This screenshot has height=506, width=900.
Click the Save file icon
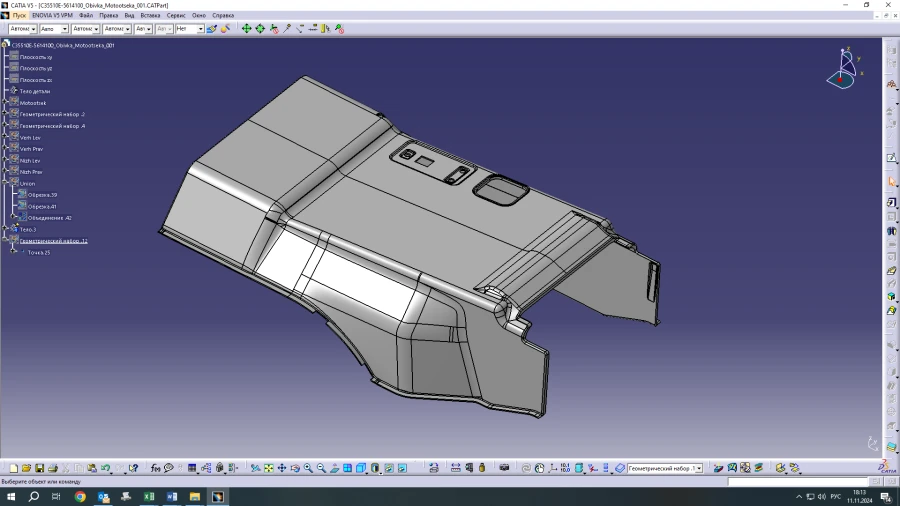coord(40,468)
